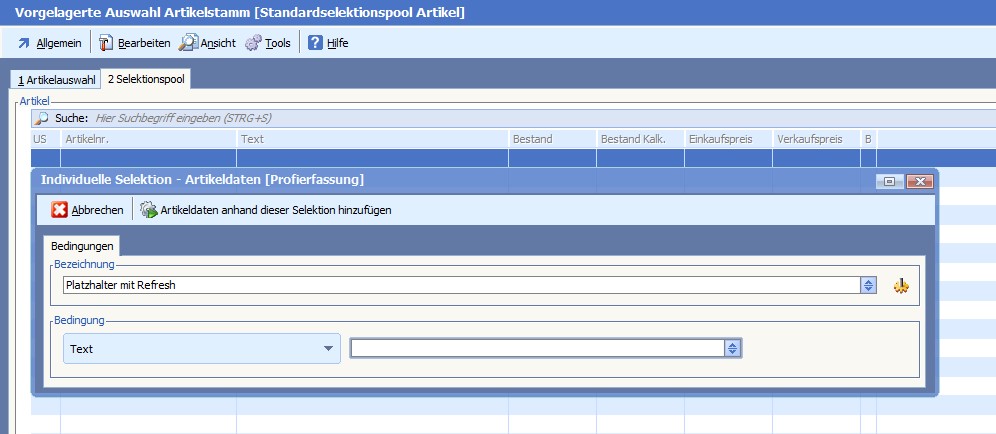Open the Bezeichnung dropdown arrows

pyautogui.click(x=869, y=286)
